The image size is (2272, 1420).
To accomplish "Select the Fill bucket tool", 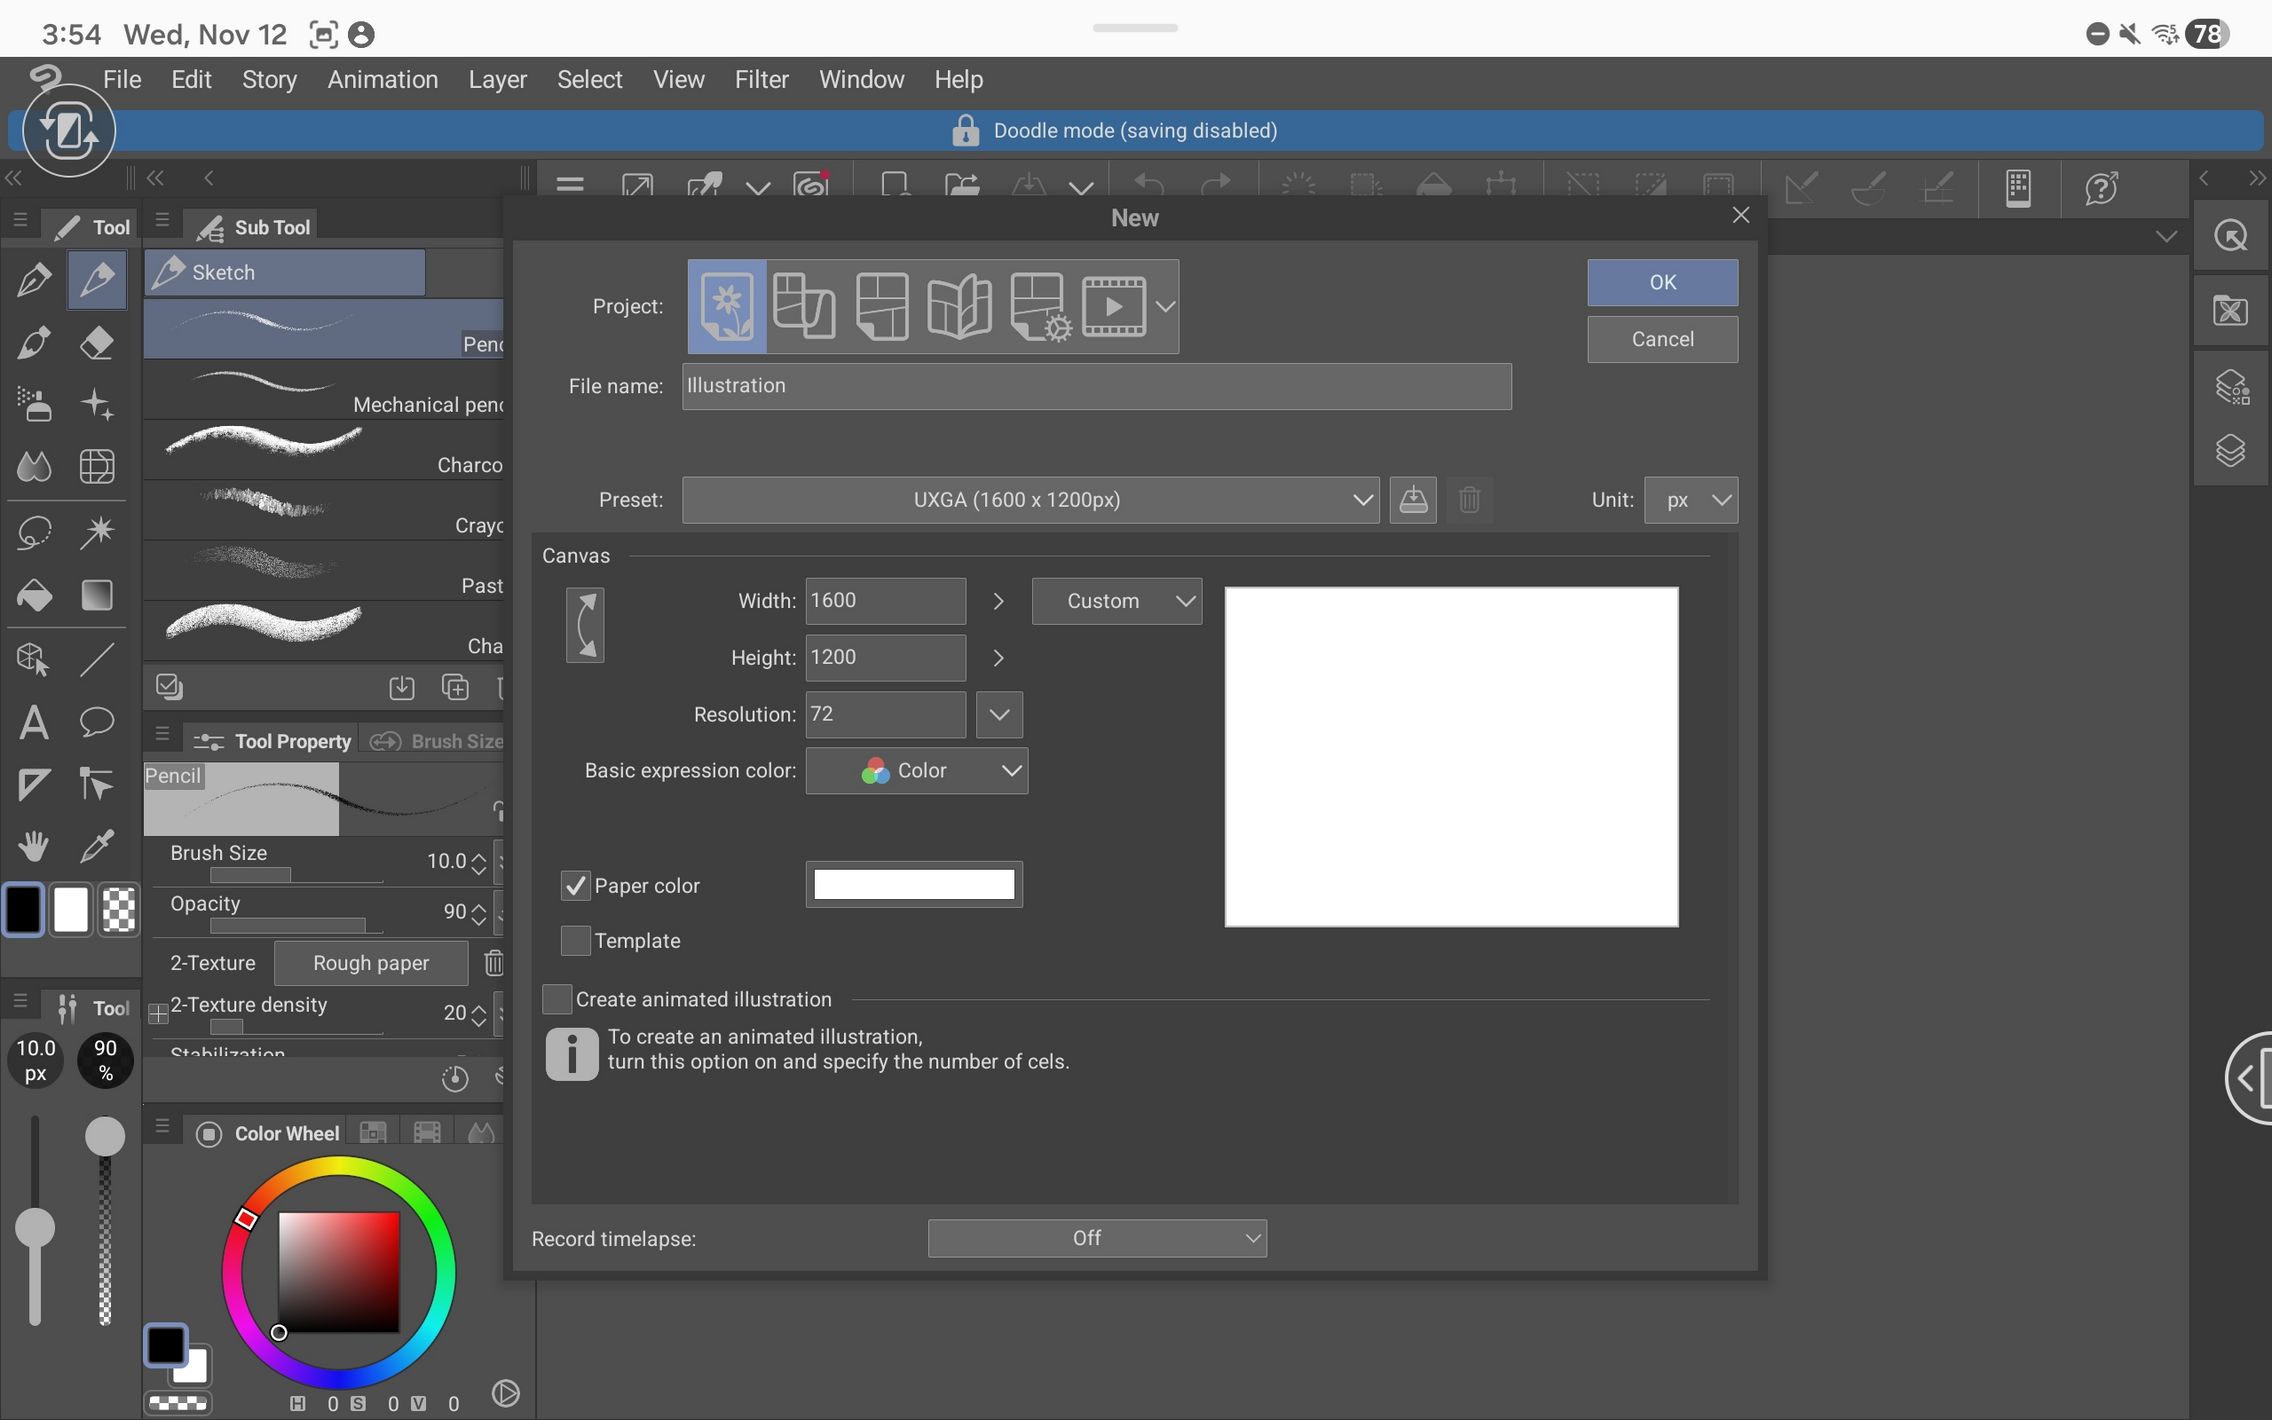I will pyautogui.click(x=34, y=596).
